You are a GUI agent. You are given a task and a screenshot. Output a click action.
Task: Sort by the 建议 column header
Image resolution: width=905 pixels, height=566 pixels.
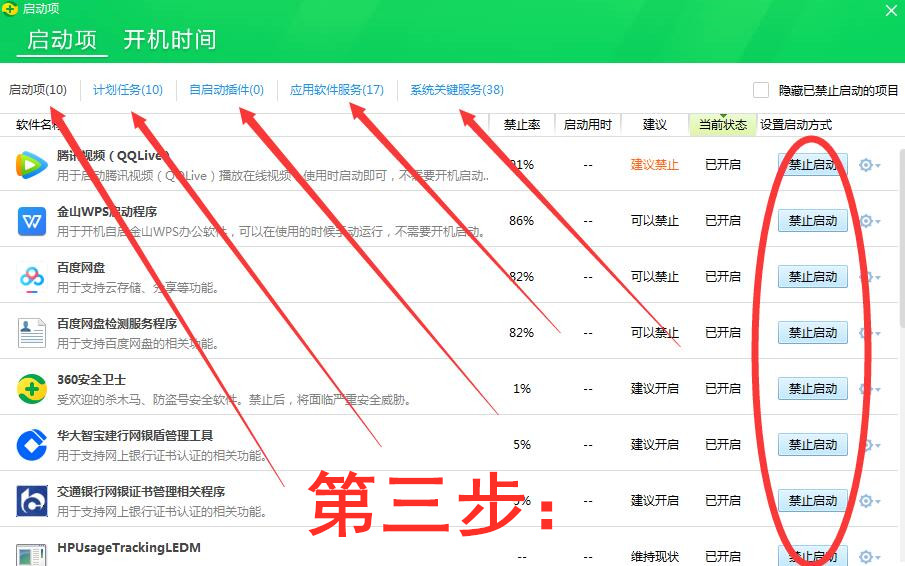point(655,125)
